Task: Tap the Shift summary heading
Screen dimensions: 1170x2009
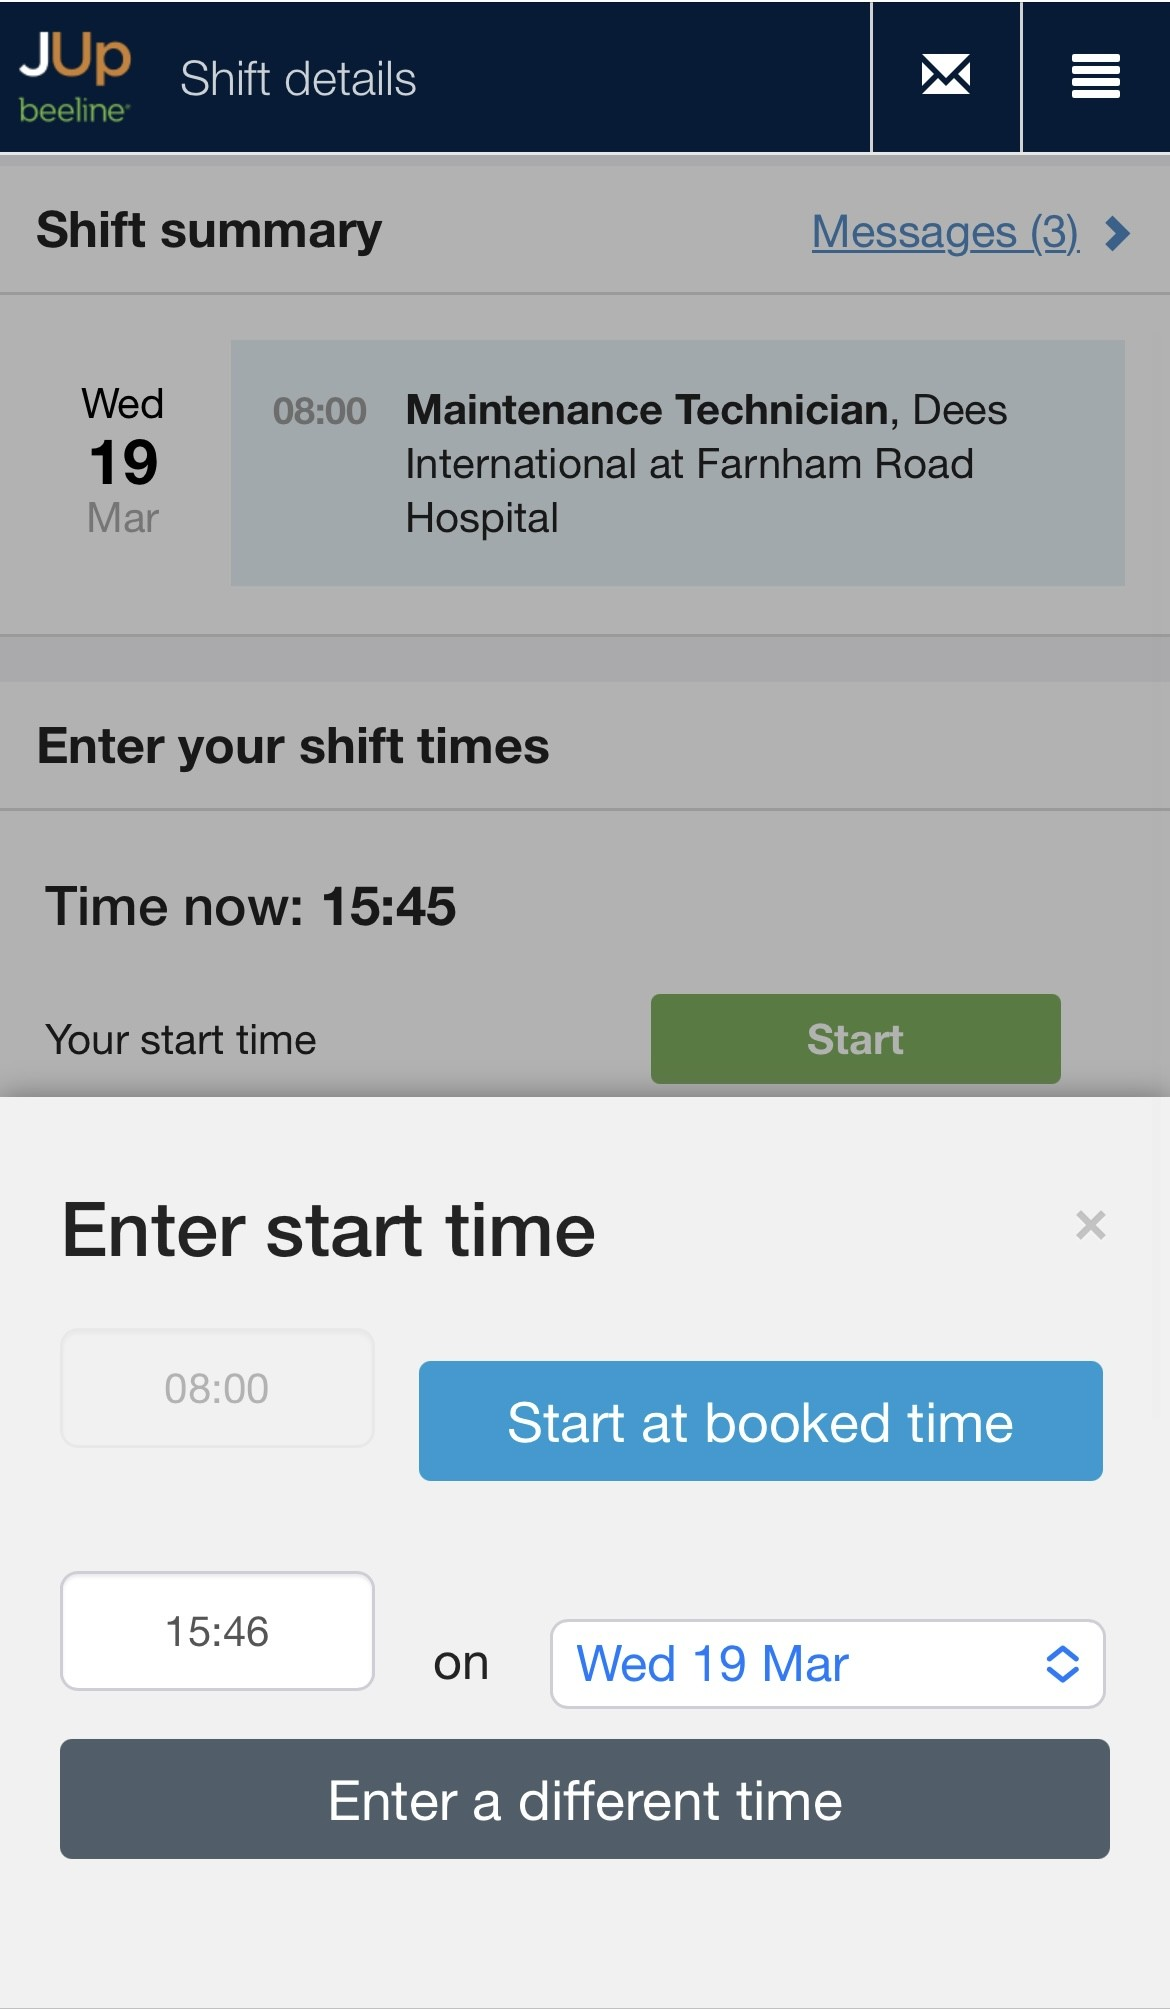Action: click(209, 231)
